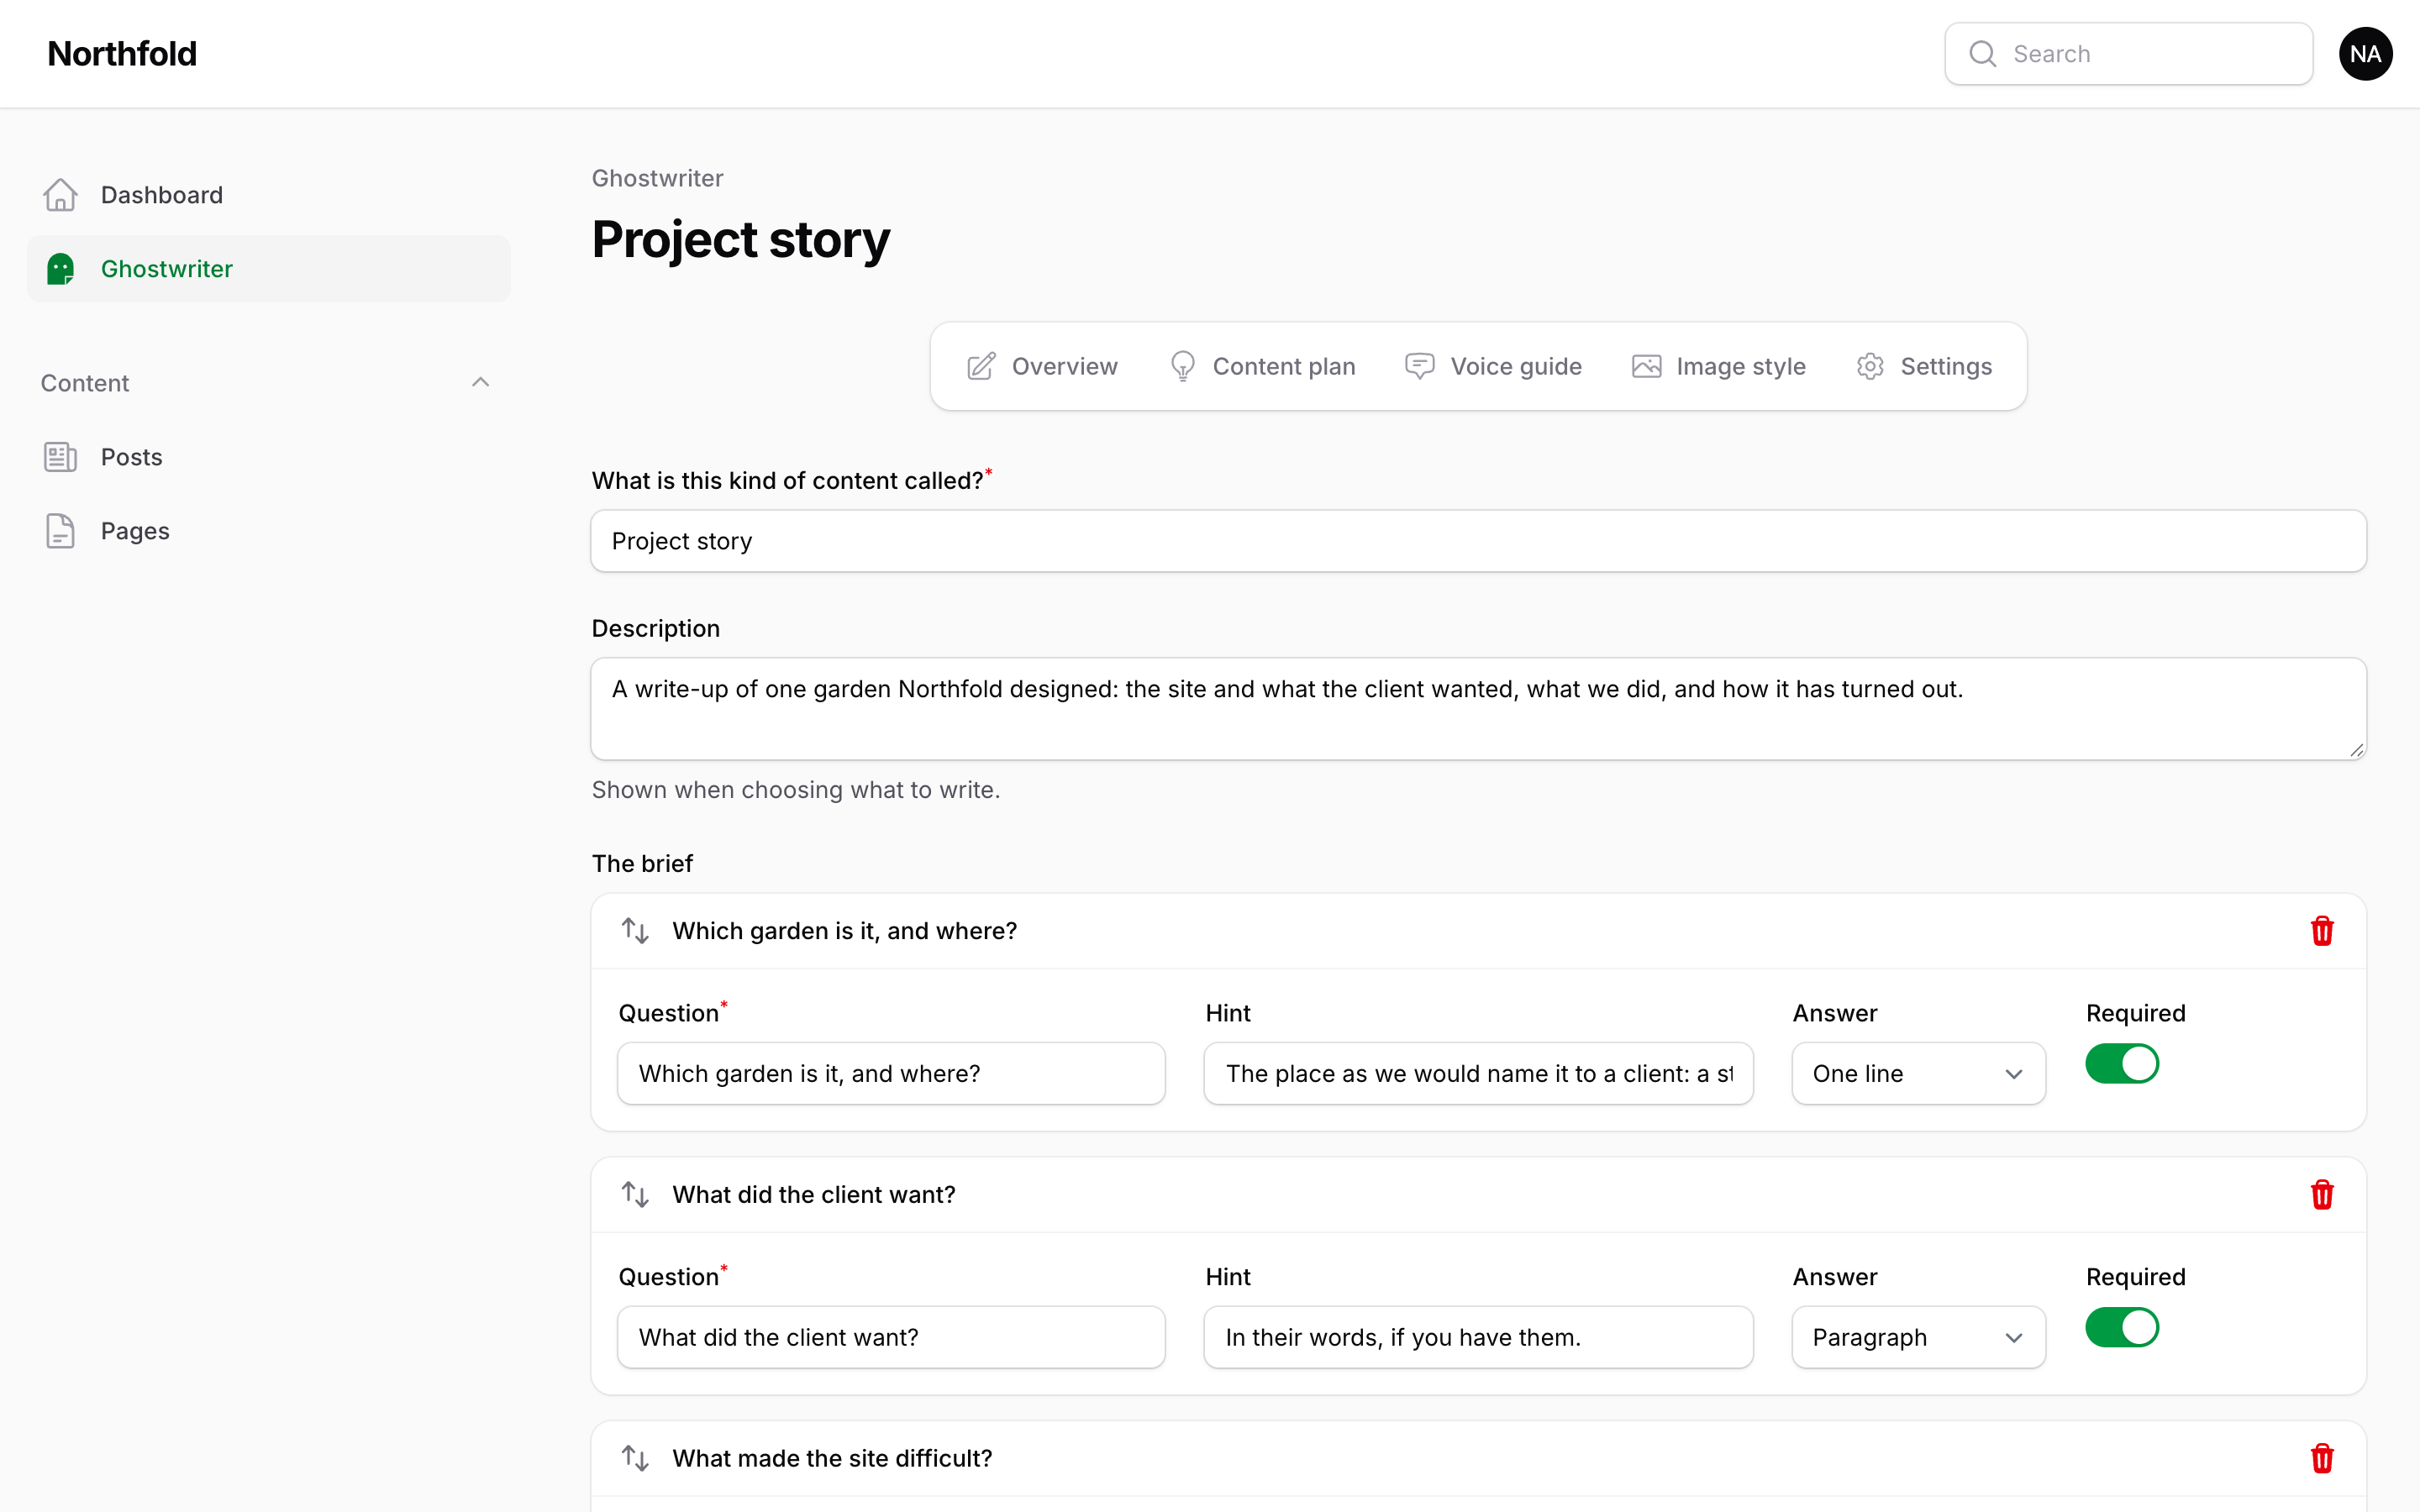Screen dimensions: 2420x1512
Task: Click the Content plan lightbulb icon
Action: [x=1182, y=367]
